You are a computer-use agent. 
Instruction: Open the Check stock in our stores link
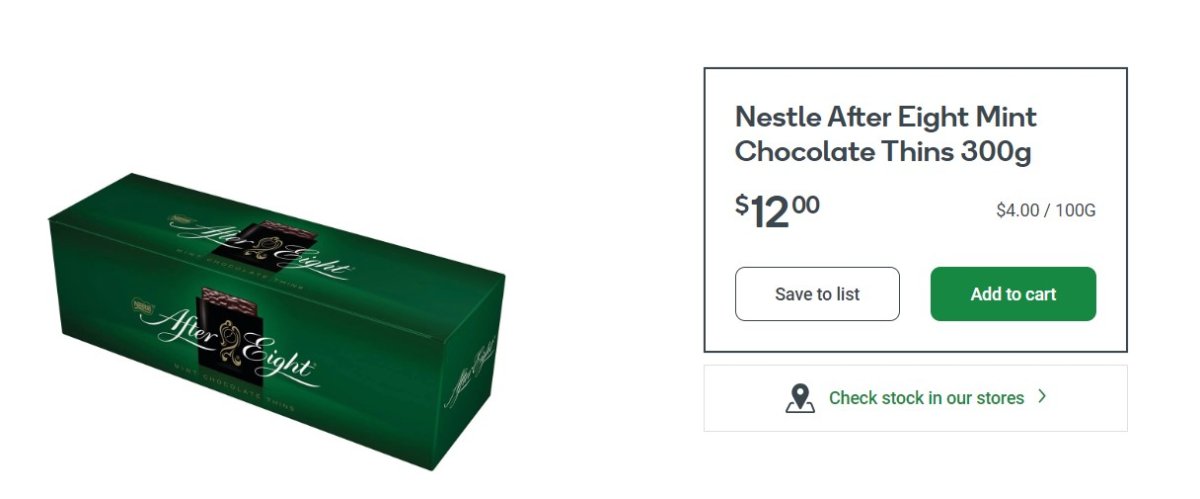pos(926,398)
